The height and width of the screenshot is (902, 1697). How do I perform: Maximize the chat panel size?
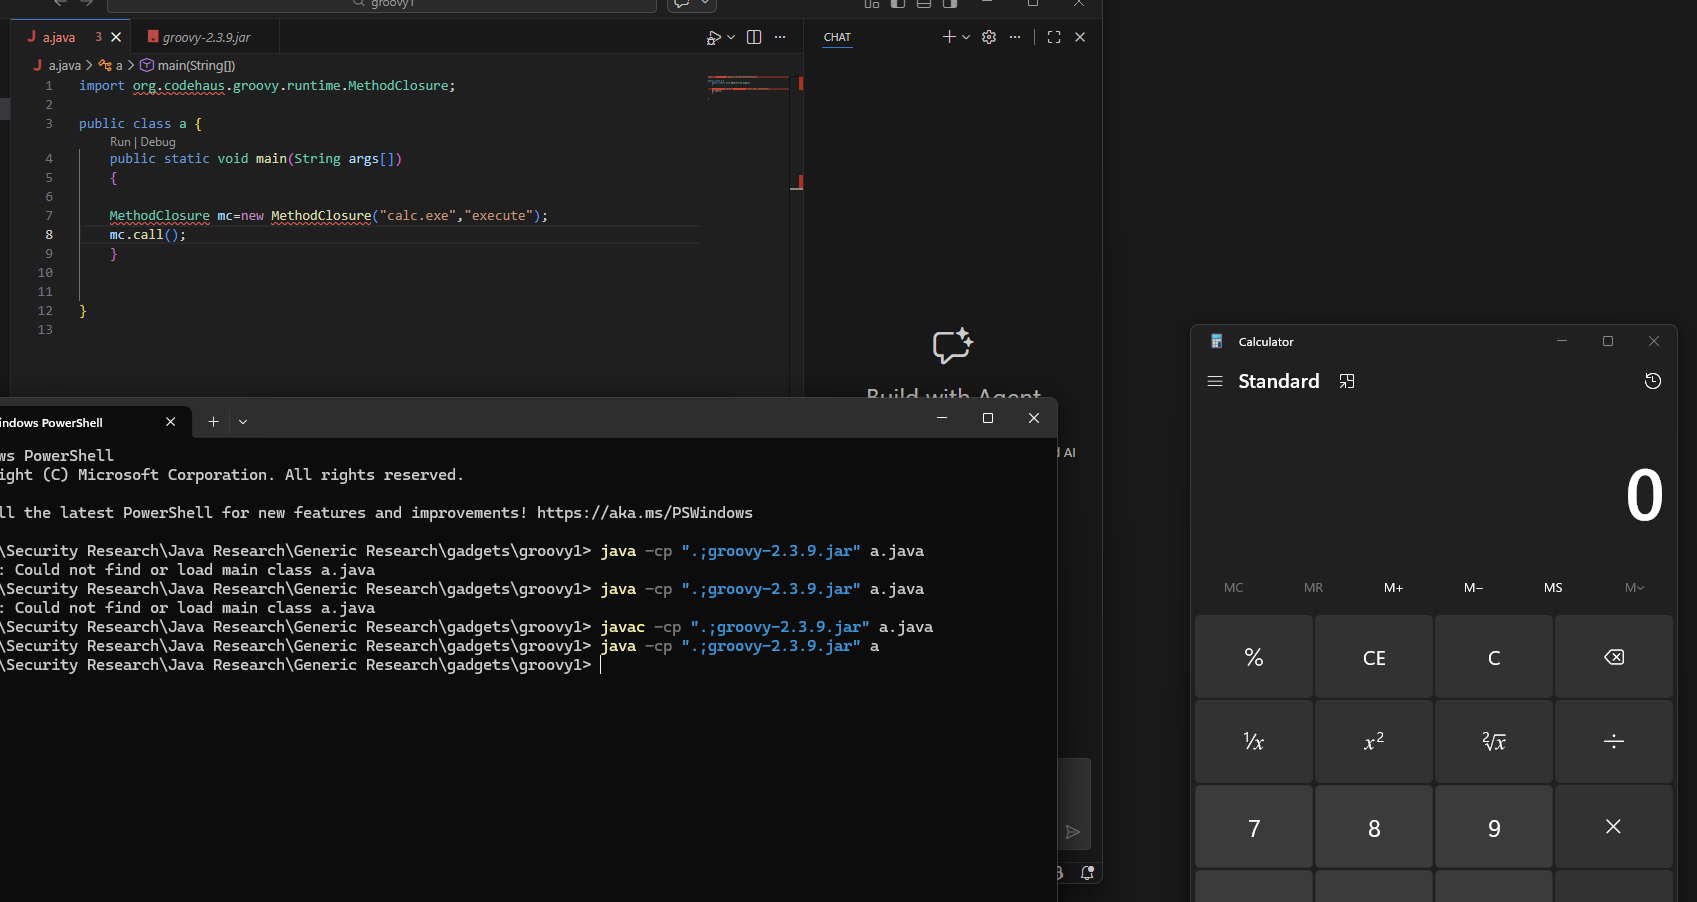tap(1054, 37)
